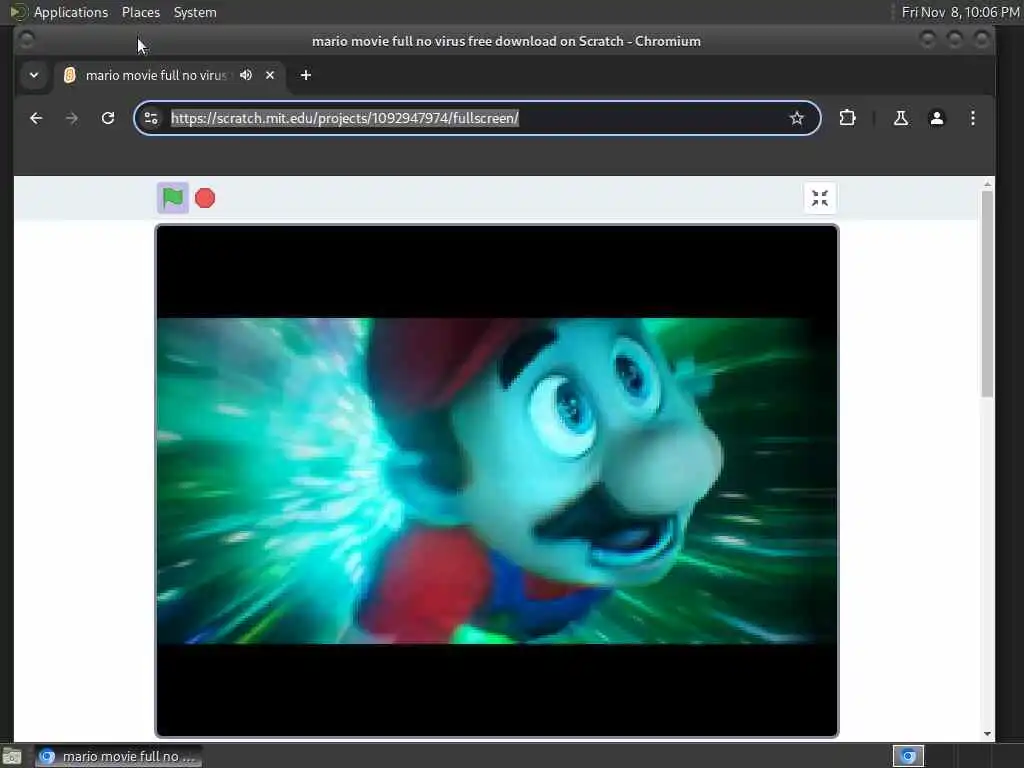The height and width of the screenshot is (768, 1024).
Task: Expand the tab search dropdown
Action: click(x=34, y=75)
